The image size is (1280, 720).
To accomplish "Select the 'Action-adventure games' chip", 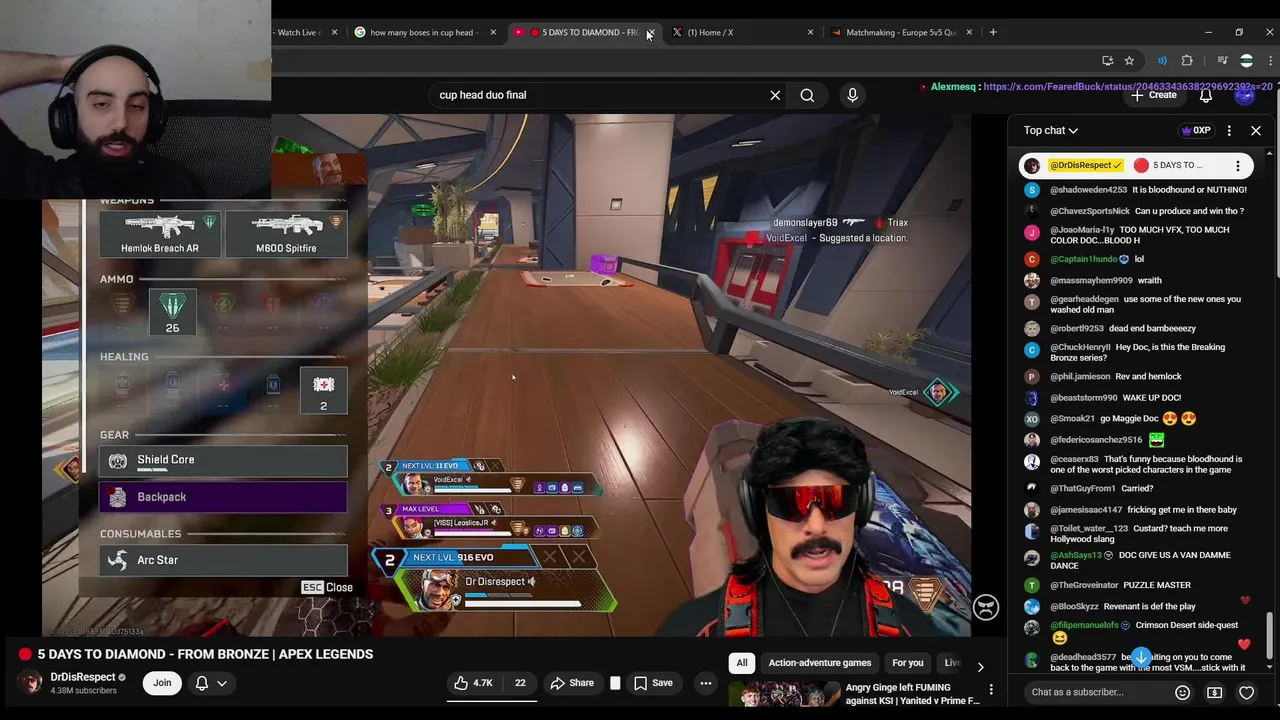I will 820,662.
